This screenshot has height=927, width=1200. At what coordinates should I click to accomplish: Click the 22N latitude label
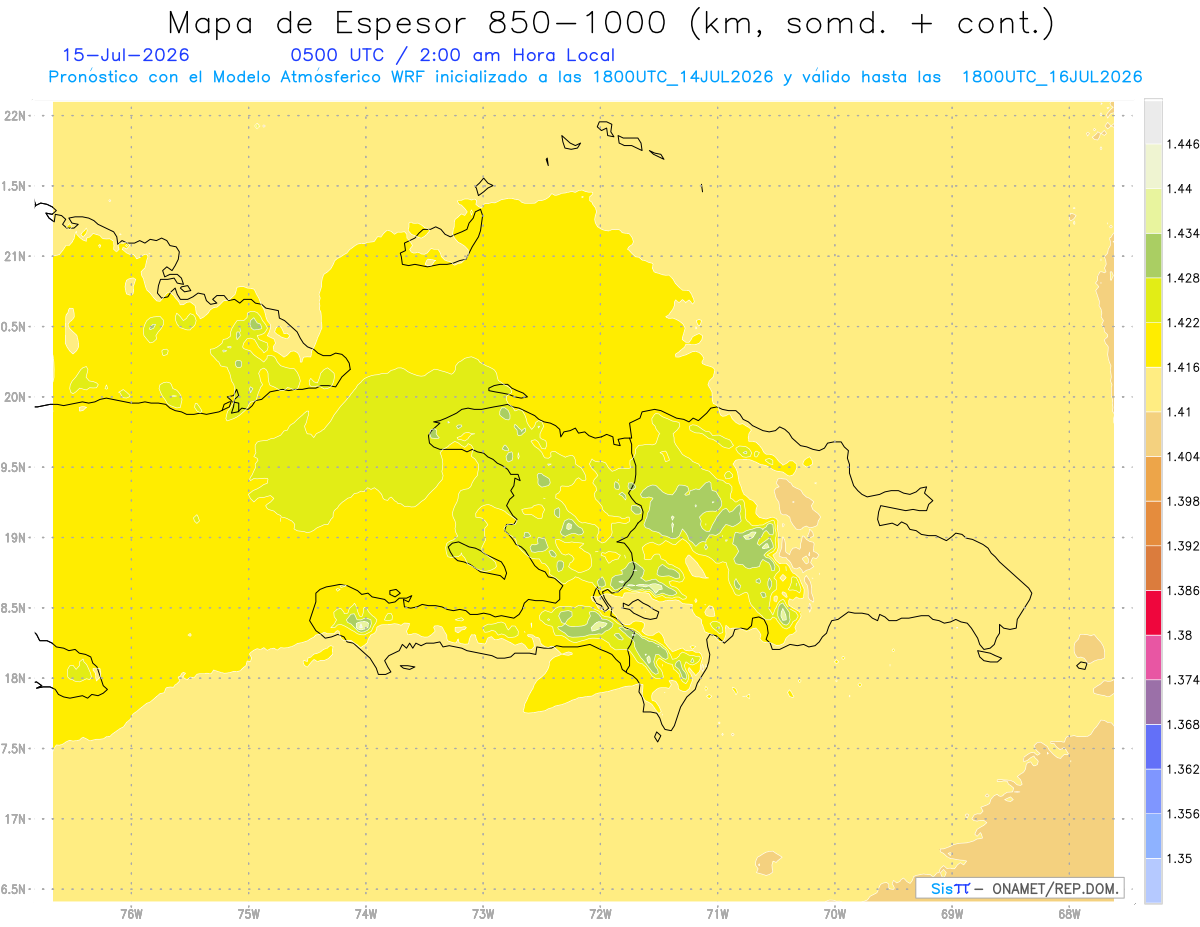(17, 116)
